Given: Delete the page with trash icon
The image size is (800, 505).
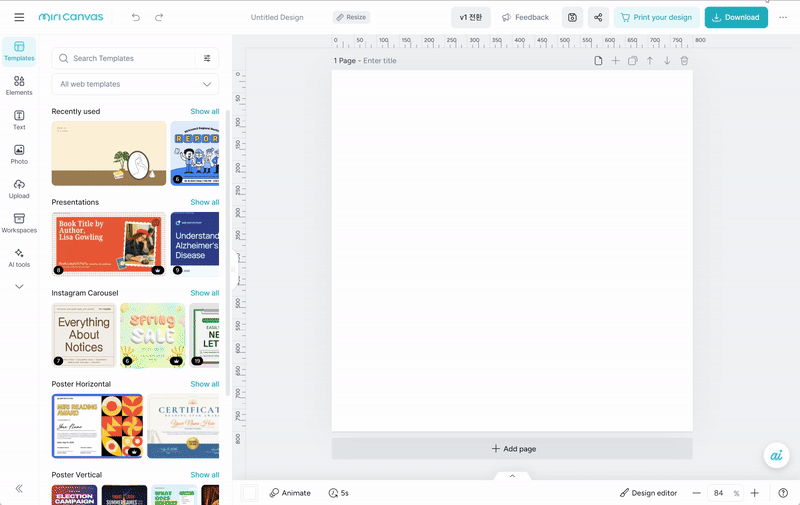Looking at the screenshot, I should pos(684,61).
